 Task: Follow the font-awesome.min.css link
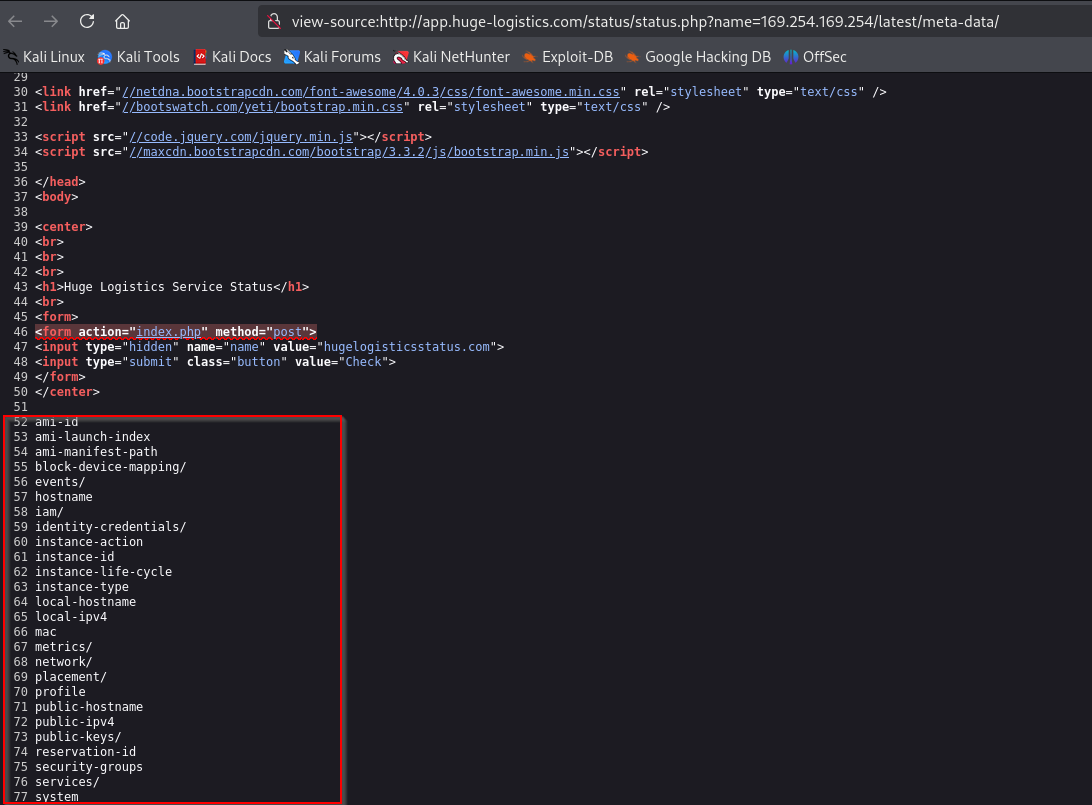pos(370,92)
